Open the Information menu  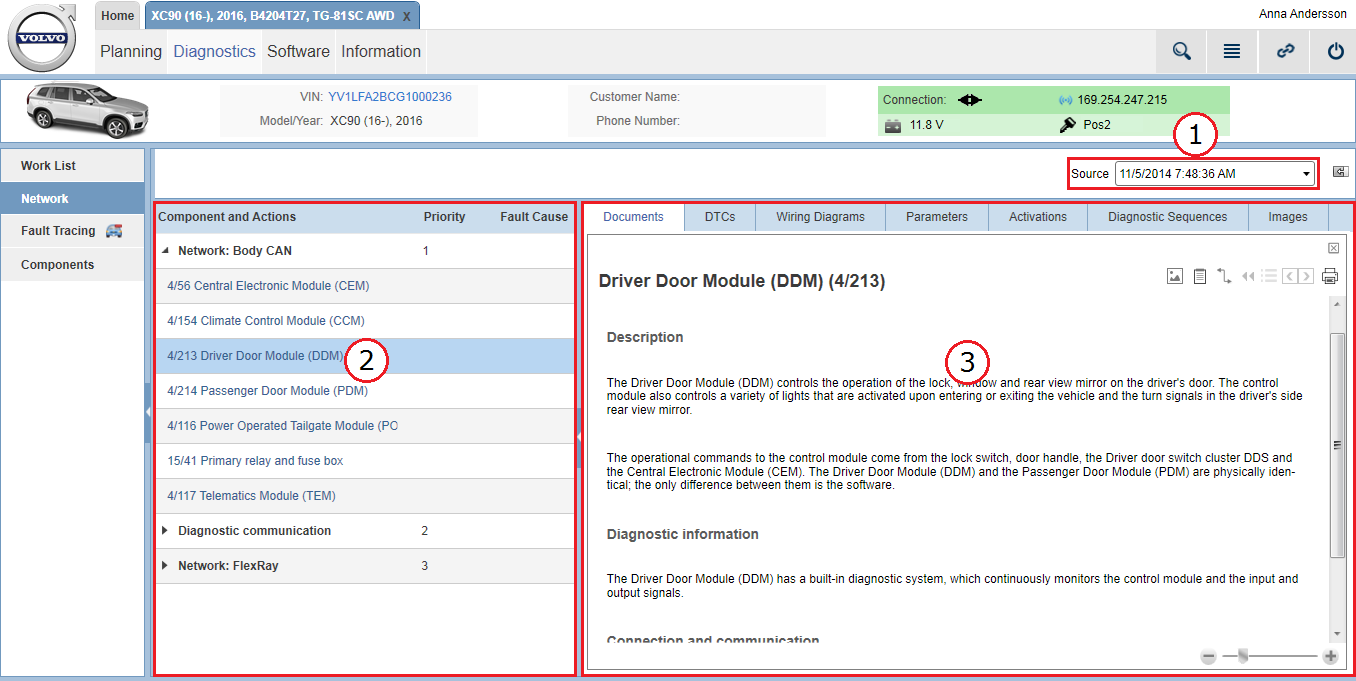click(x=381, y=52)
